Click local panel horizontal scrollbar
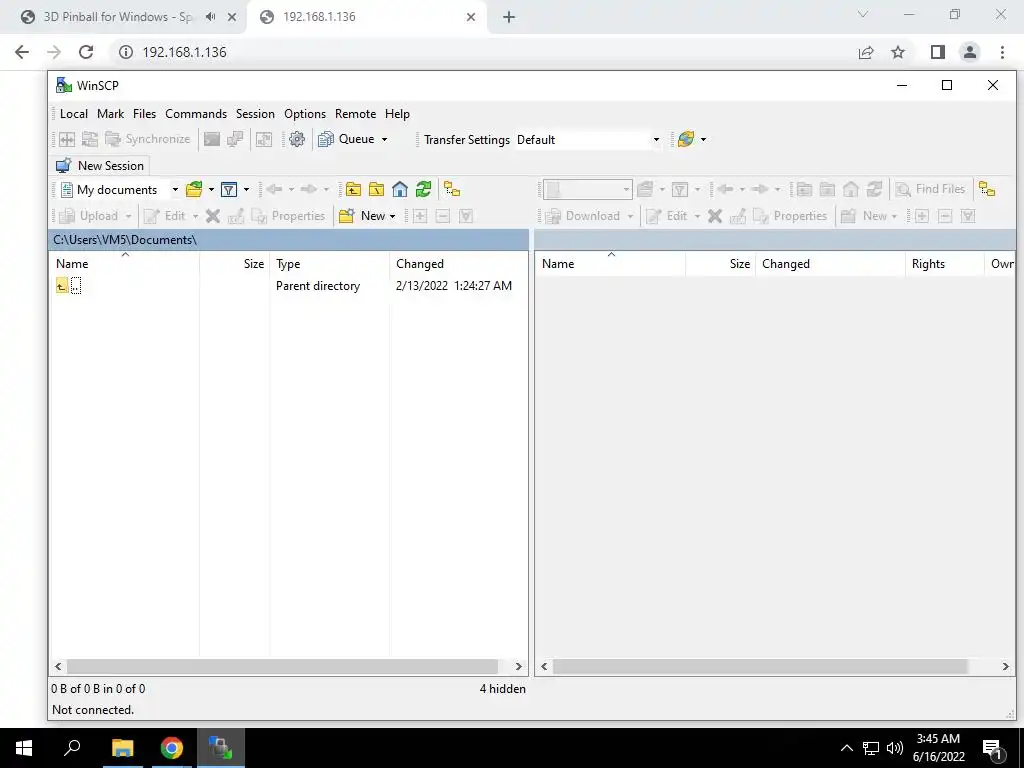 pyautogui.click(x=282, y=666)
